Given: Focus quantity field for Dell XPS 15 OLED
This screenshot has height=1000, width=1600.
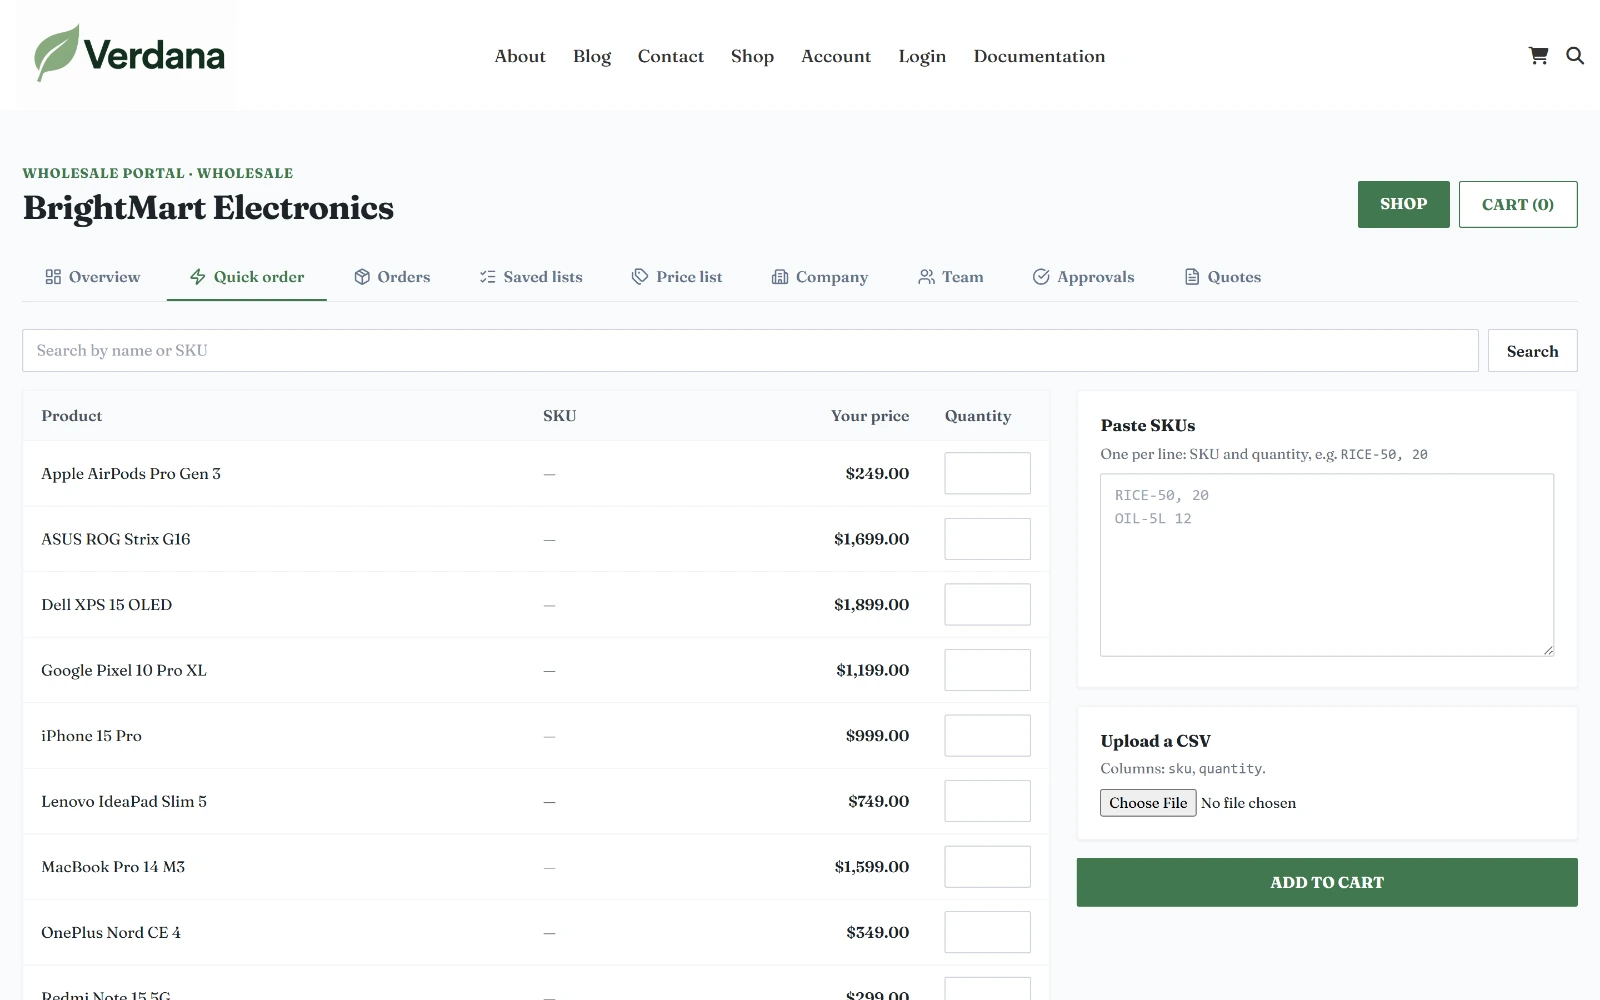Looking at the screenshot, I should (987, 604).
